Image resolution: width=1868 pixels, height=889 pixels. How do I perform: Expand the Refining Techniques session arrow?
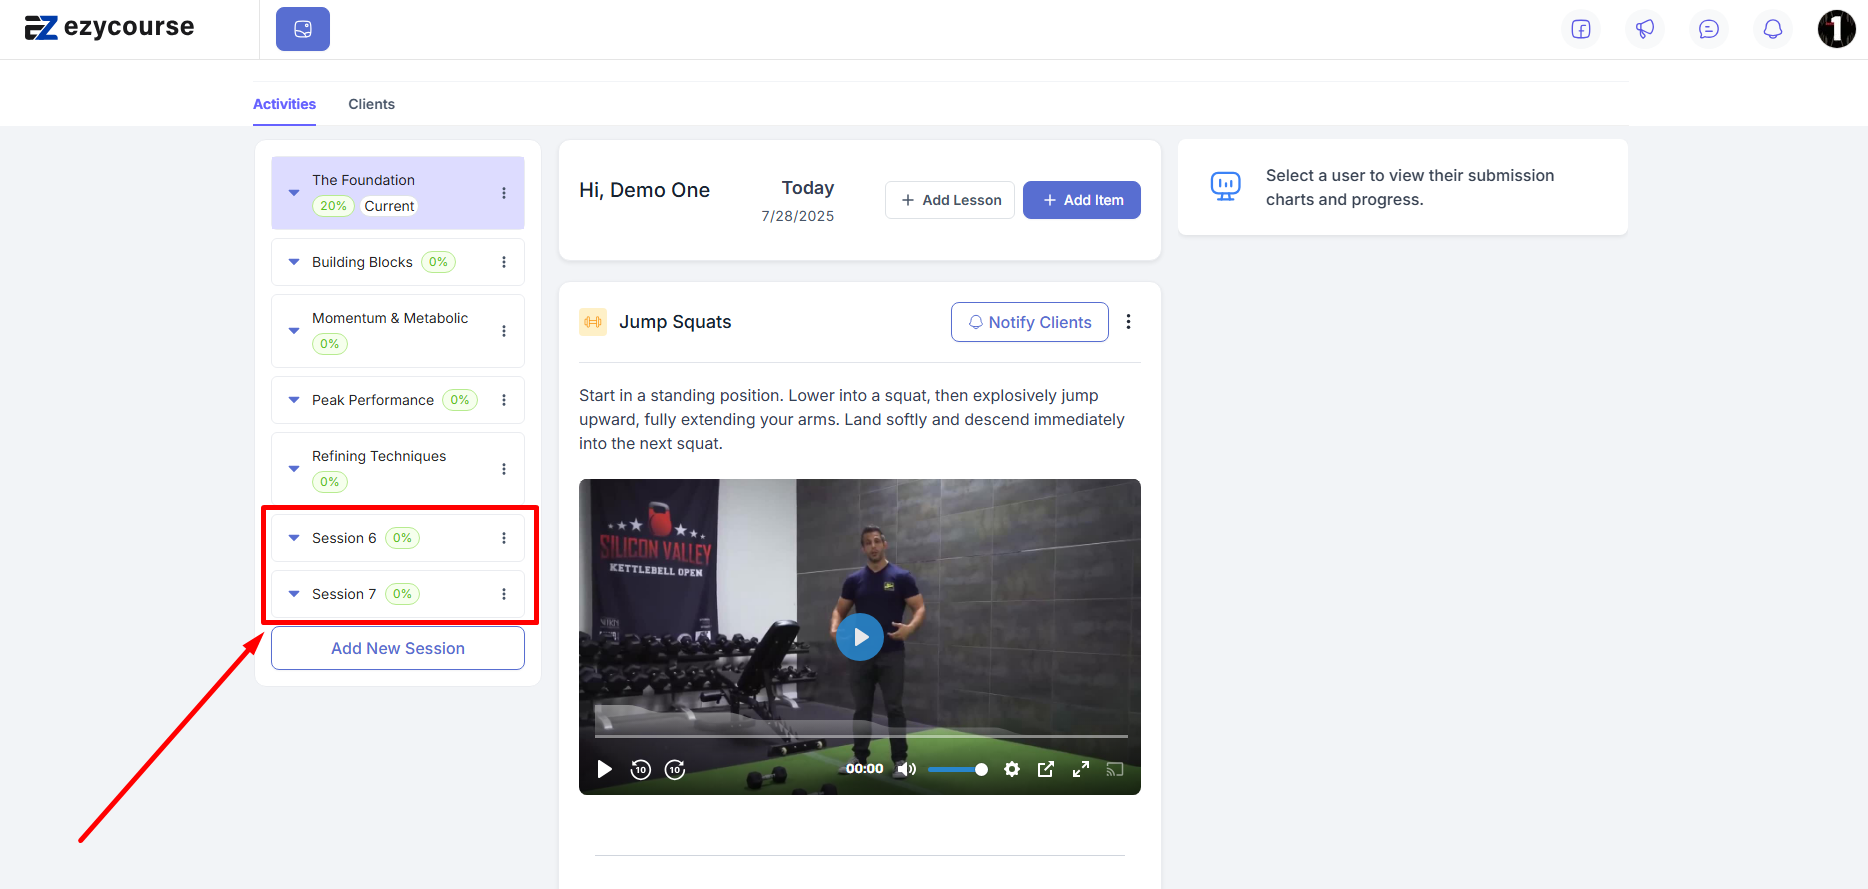pyautogui.click(x=294, y=469)
